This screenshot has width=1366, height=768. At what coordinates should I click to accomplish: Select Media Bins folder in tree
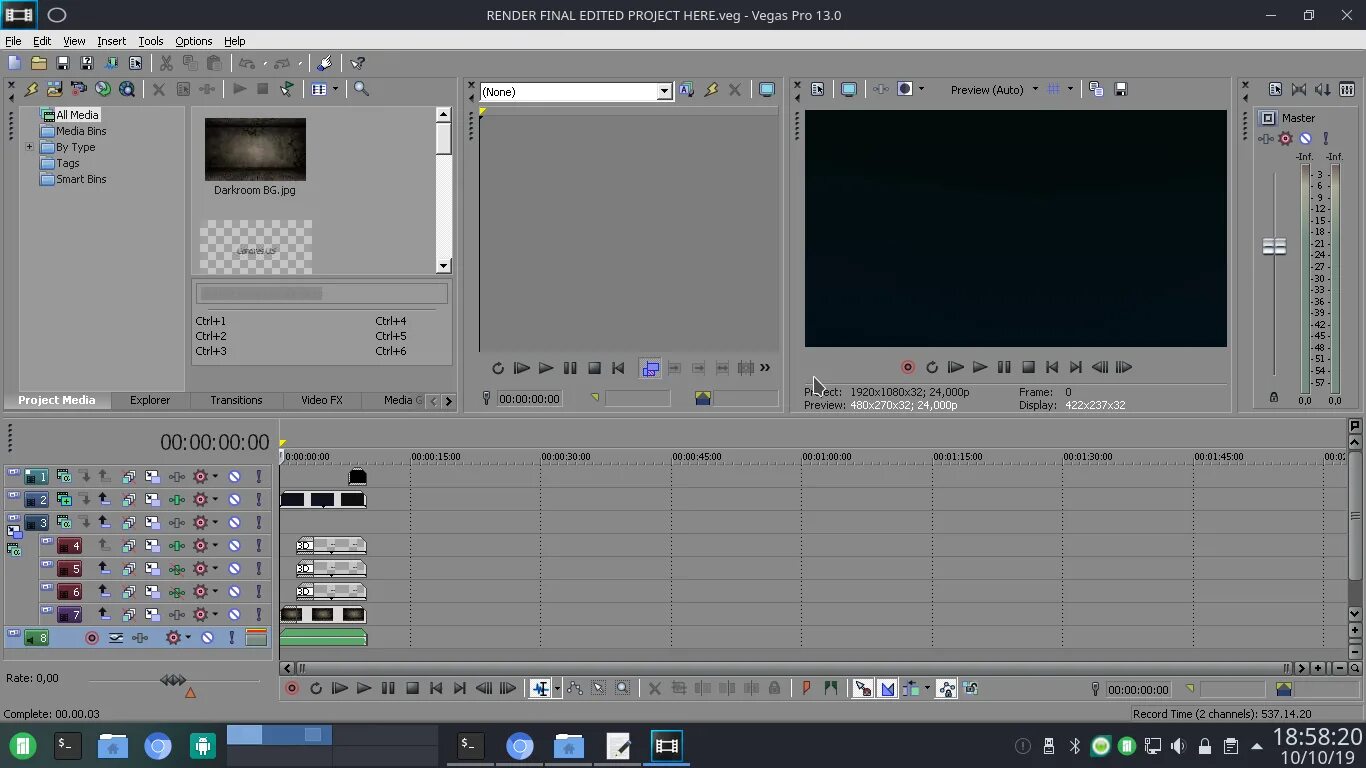coord(81,131)
